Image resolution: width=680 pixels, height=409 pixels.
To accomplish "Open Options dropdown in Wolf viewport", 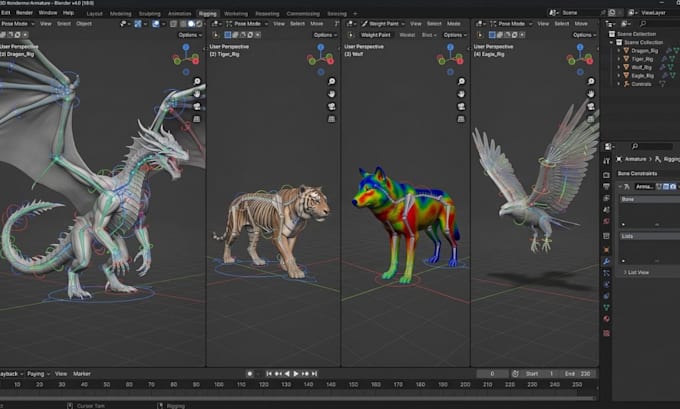I will click(455, 35).
